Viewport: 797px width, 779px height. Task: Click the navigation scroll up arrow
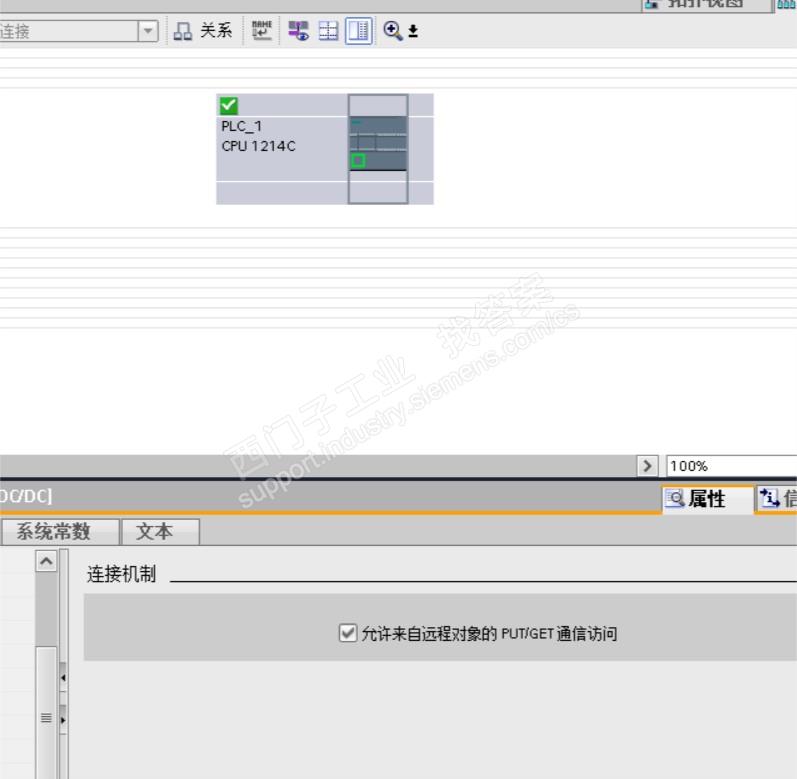(x=46, y=561)
